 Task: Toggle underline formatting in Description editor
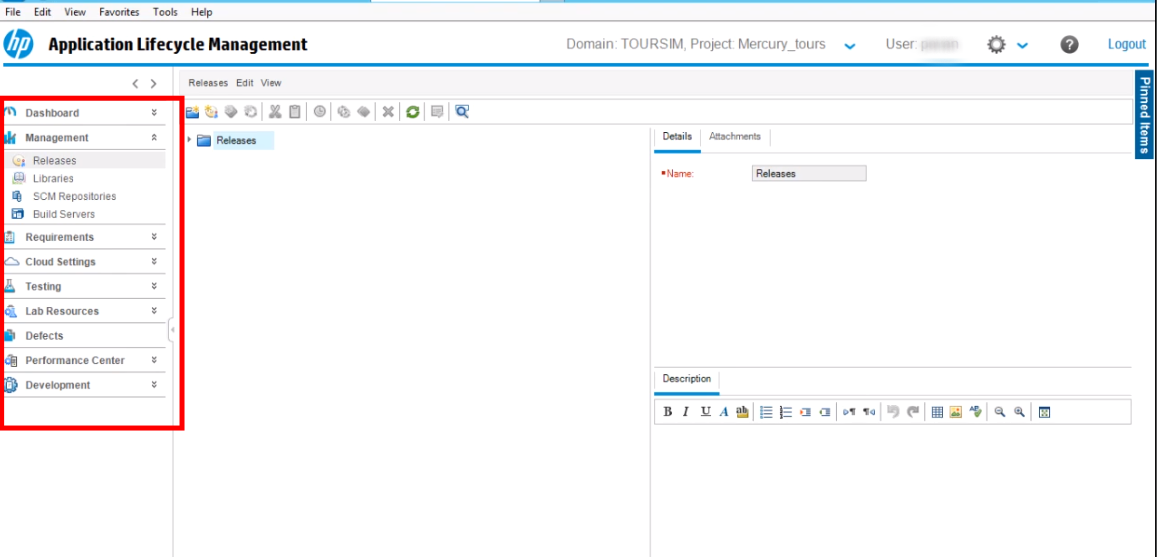tap(705, 412)
